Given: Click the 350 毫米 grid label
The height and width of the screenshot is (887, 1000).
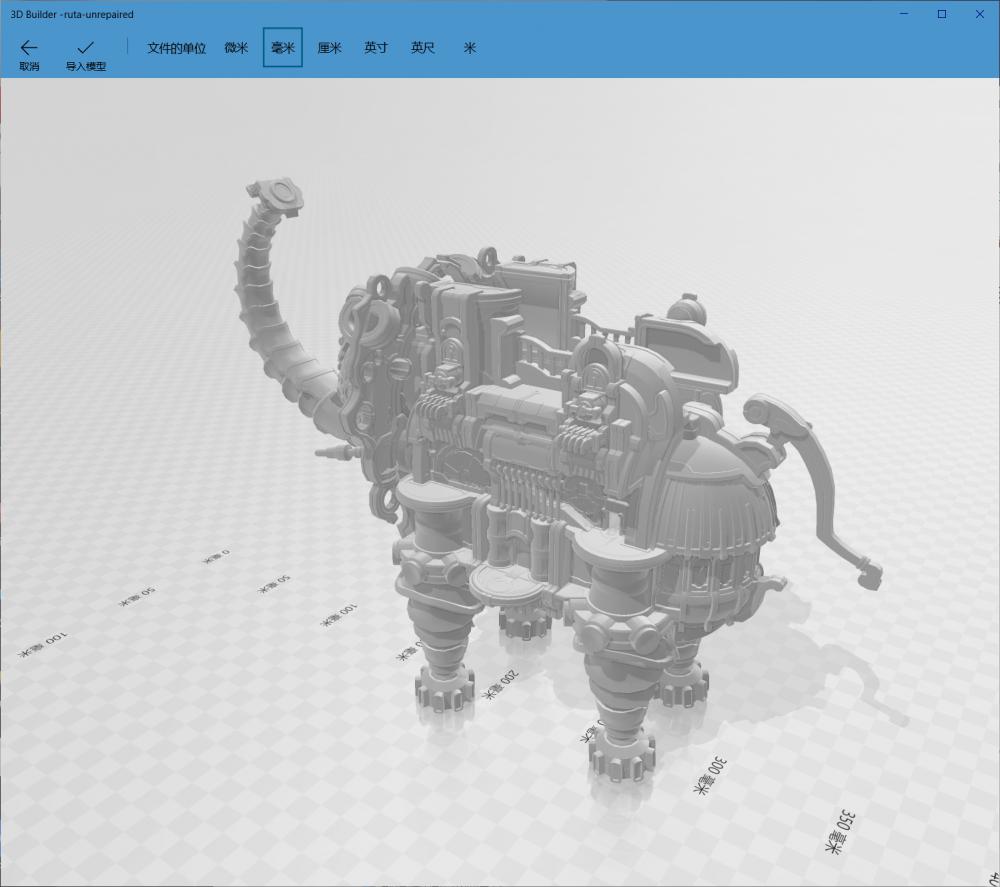Looking at the screenshot, I should tap(840, 832).
